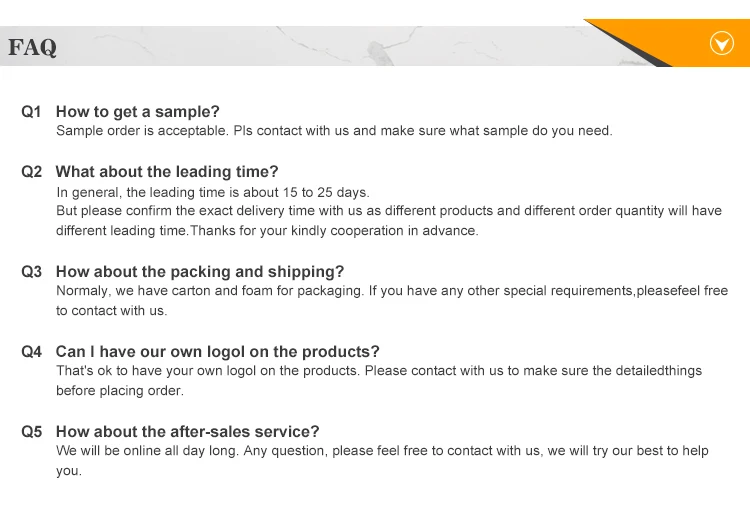Image resolution: width=750 pixels, height=506 pixels.
Task: Expand "How about the packing and shipping?" question
Action: 200,272
